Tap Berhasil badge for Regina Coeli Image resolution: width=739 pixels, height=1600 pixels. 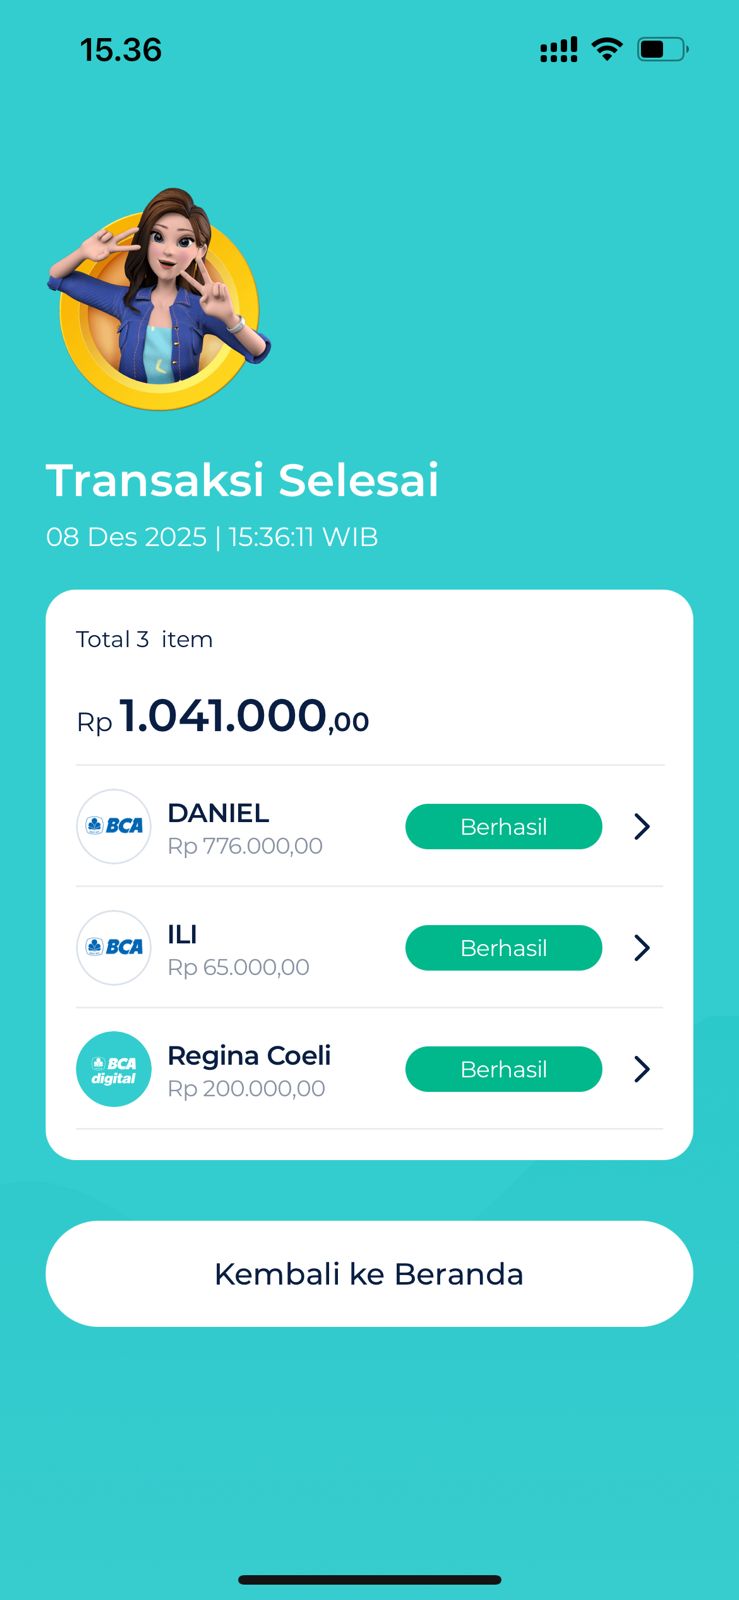coord(503,1069)
